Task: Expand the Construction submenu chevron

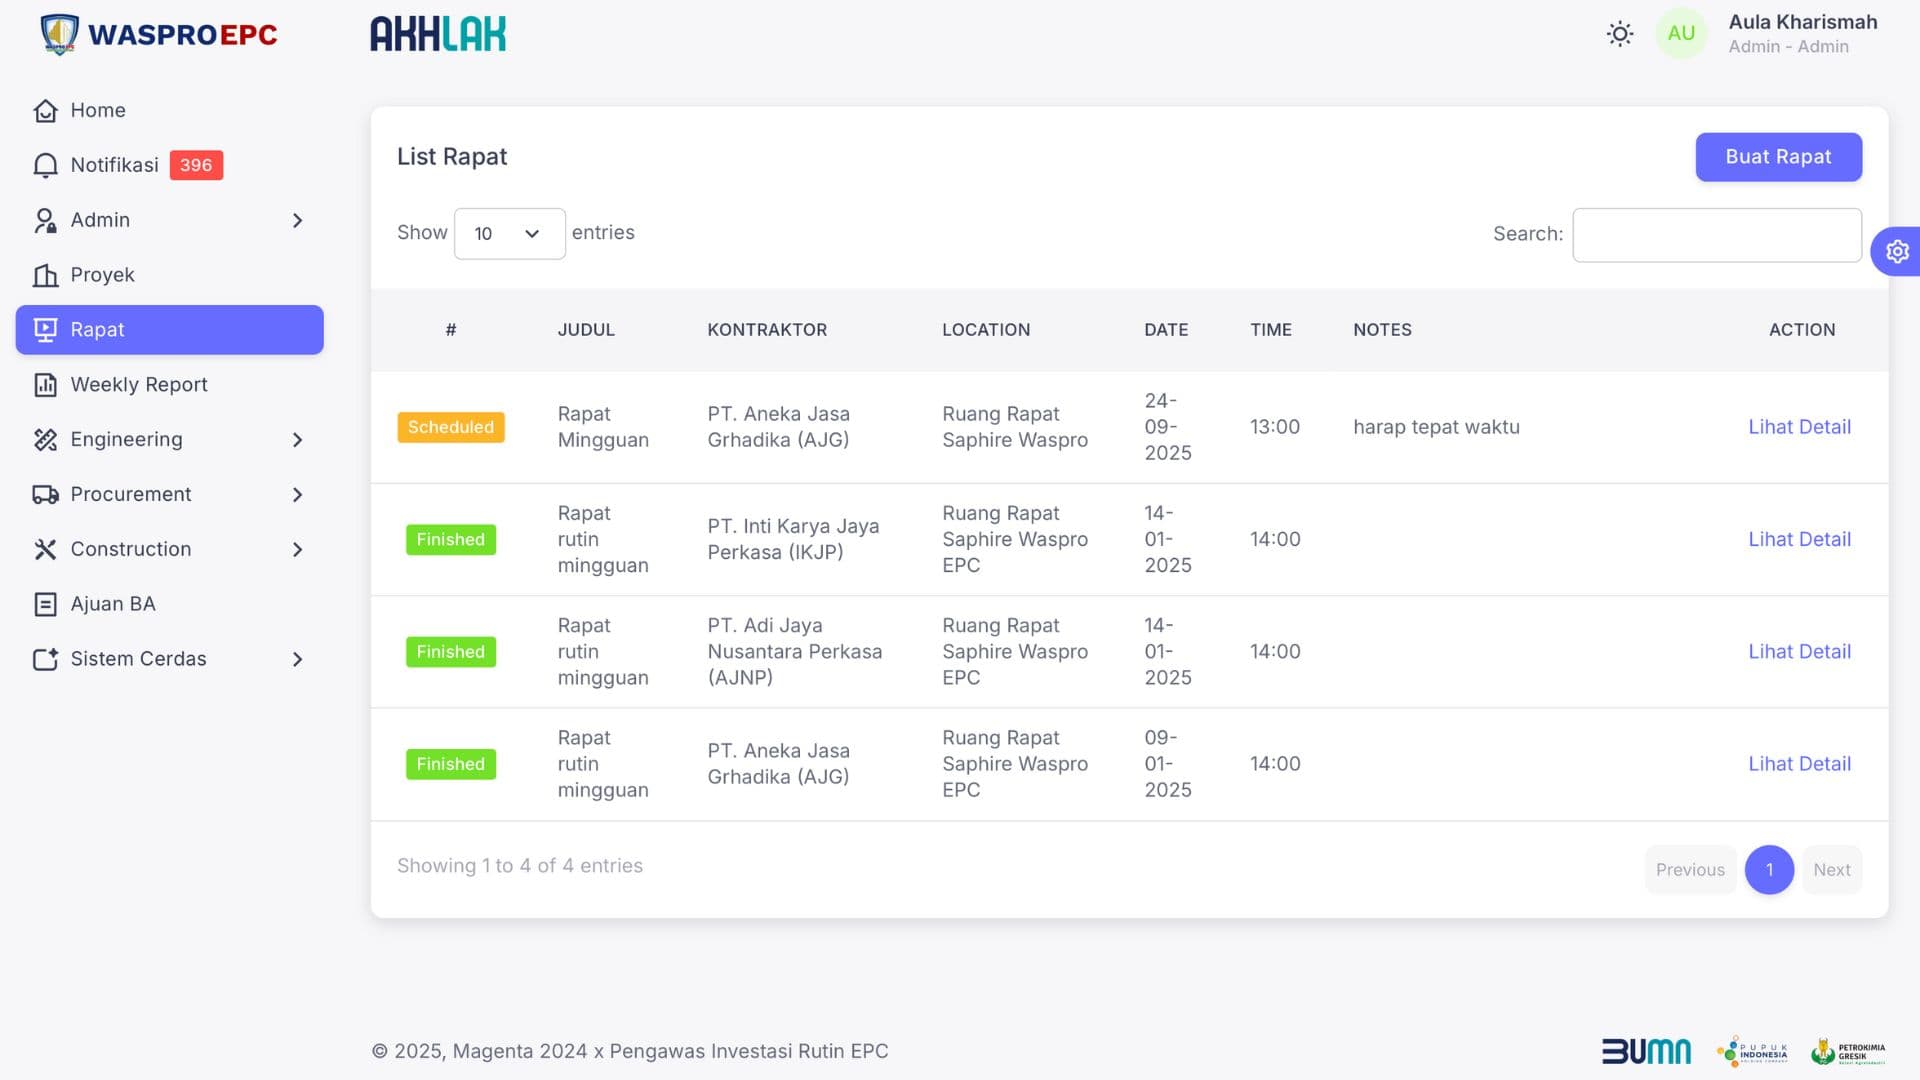Action: (297, 549)
